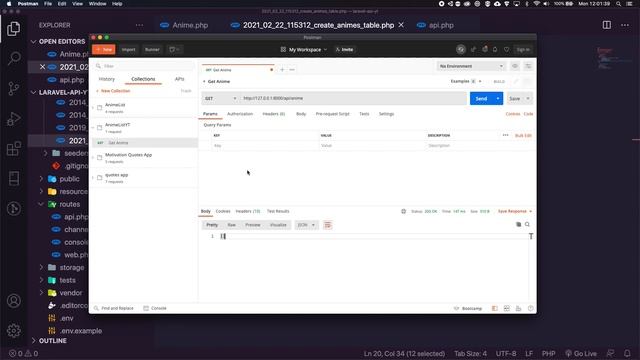Open the Accounts icon in VS Code
This screenshot has width=640, height=360.
(13, 301)
